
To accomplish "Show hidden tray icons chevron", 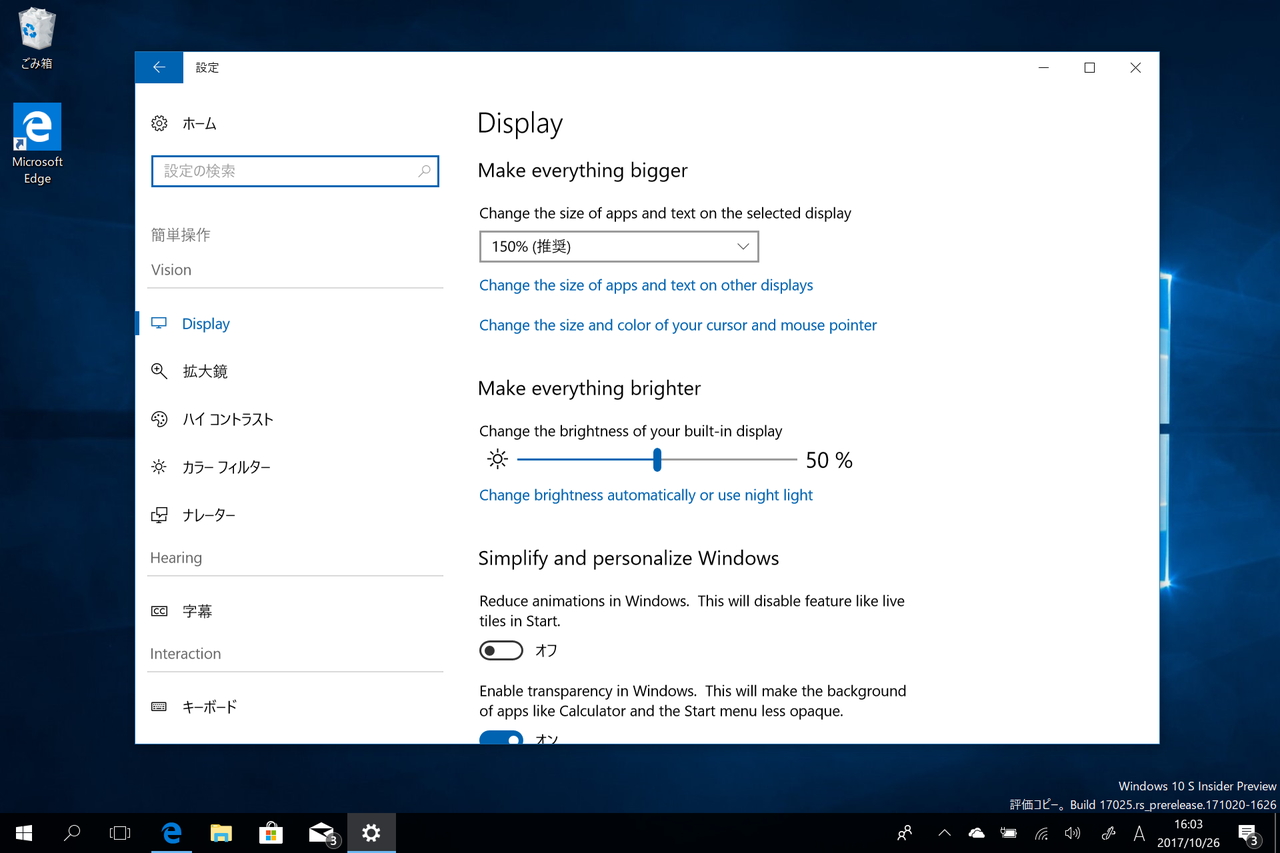I will pos(944,833).
